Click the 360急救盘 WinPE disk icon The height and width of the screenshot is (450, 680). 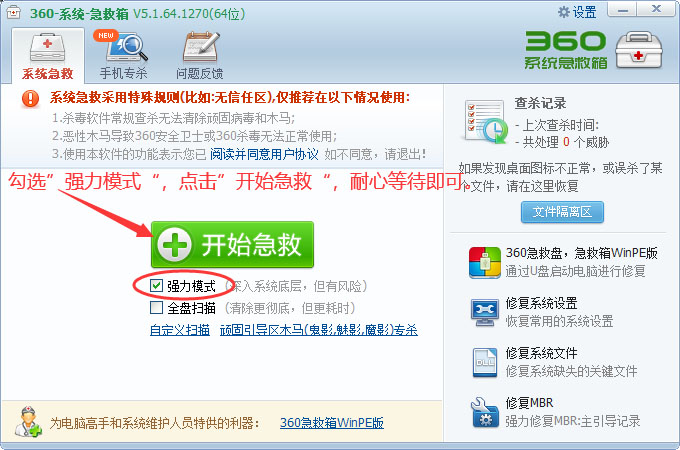pyautogui.click(x=484, y=262)
